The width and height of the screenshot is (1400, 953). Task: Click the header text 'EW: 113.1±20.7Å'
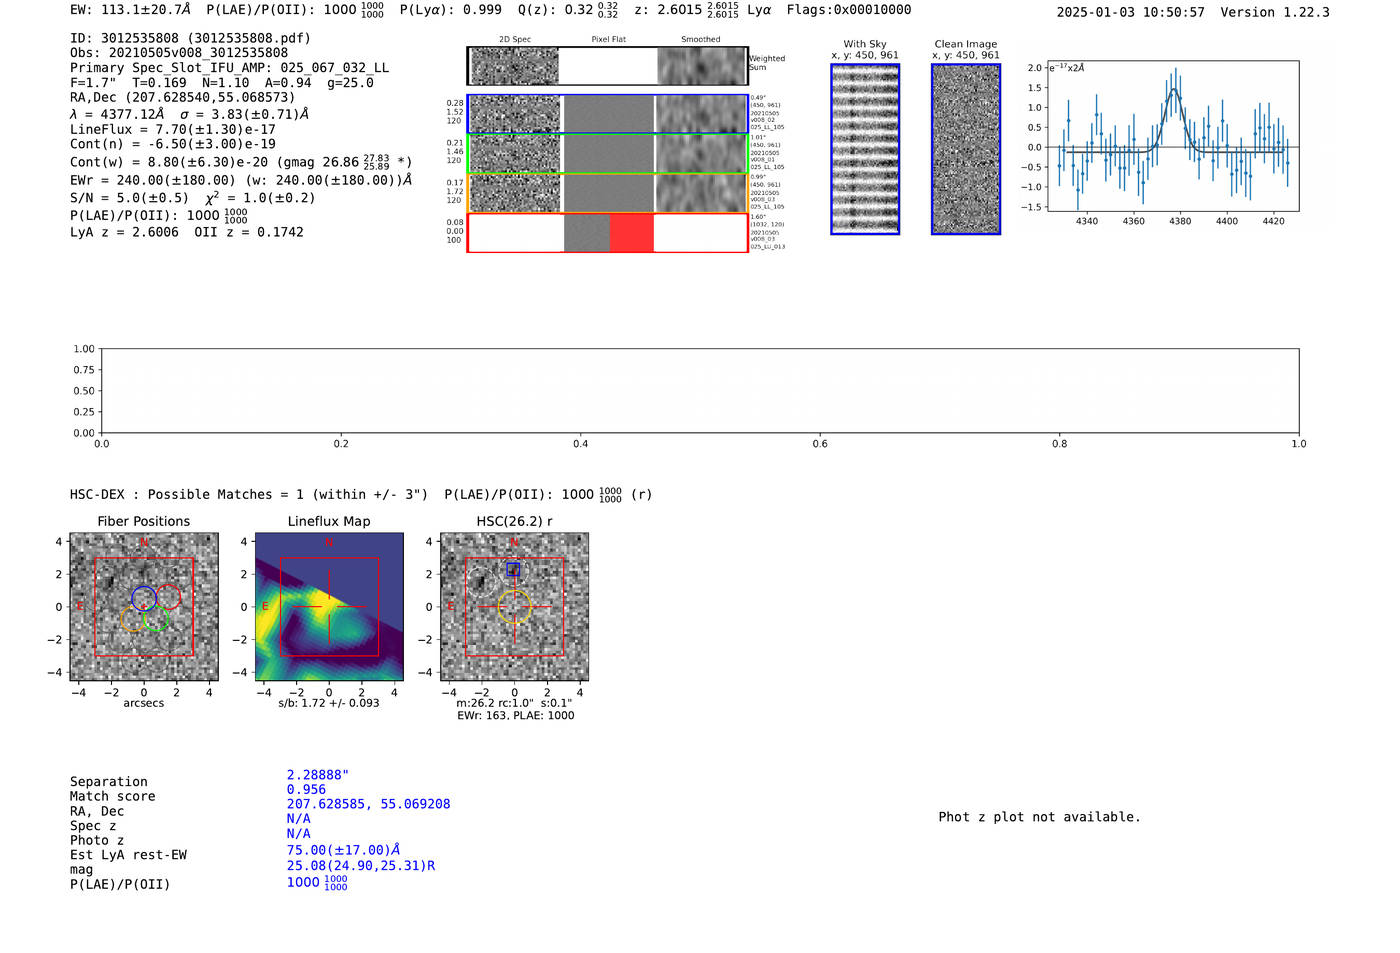click(130, 10)
